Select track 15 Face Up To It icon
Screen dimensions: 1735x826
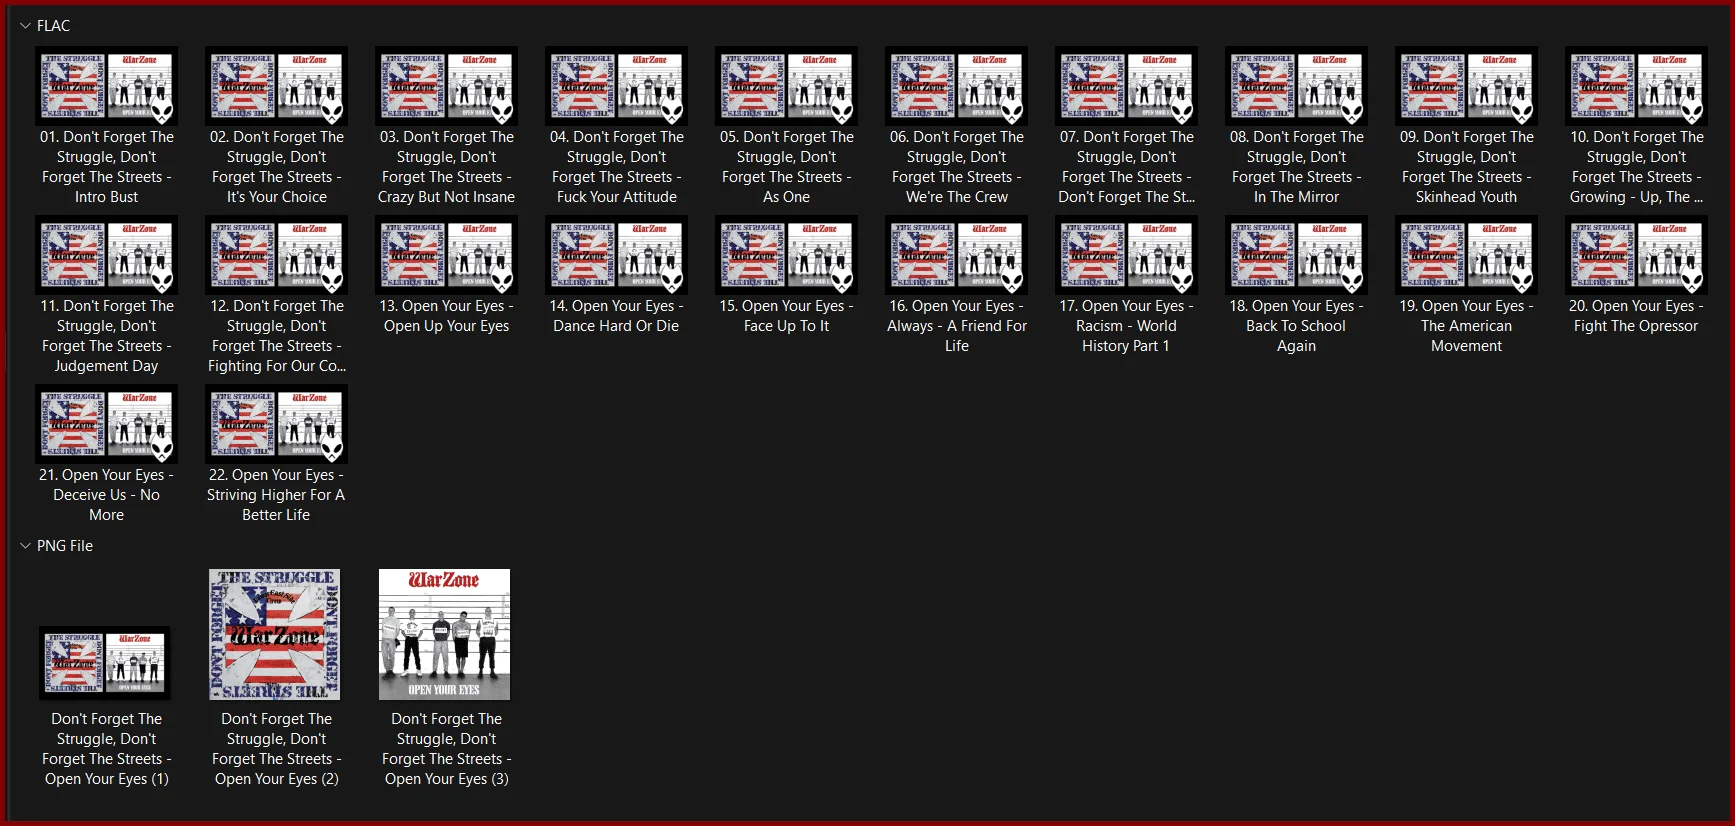pyautogui.click(x=787, y=255)
